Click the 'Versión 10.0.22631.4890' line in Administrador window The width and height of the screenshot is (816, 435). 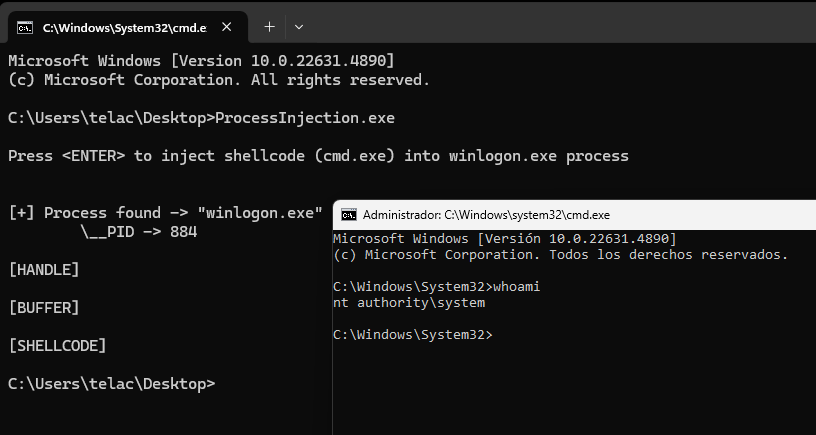click(504, 239)
